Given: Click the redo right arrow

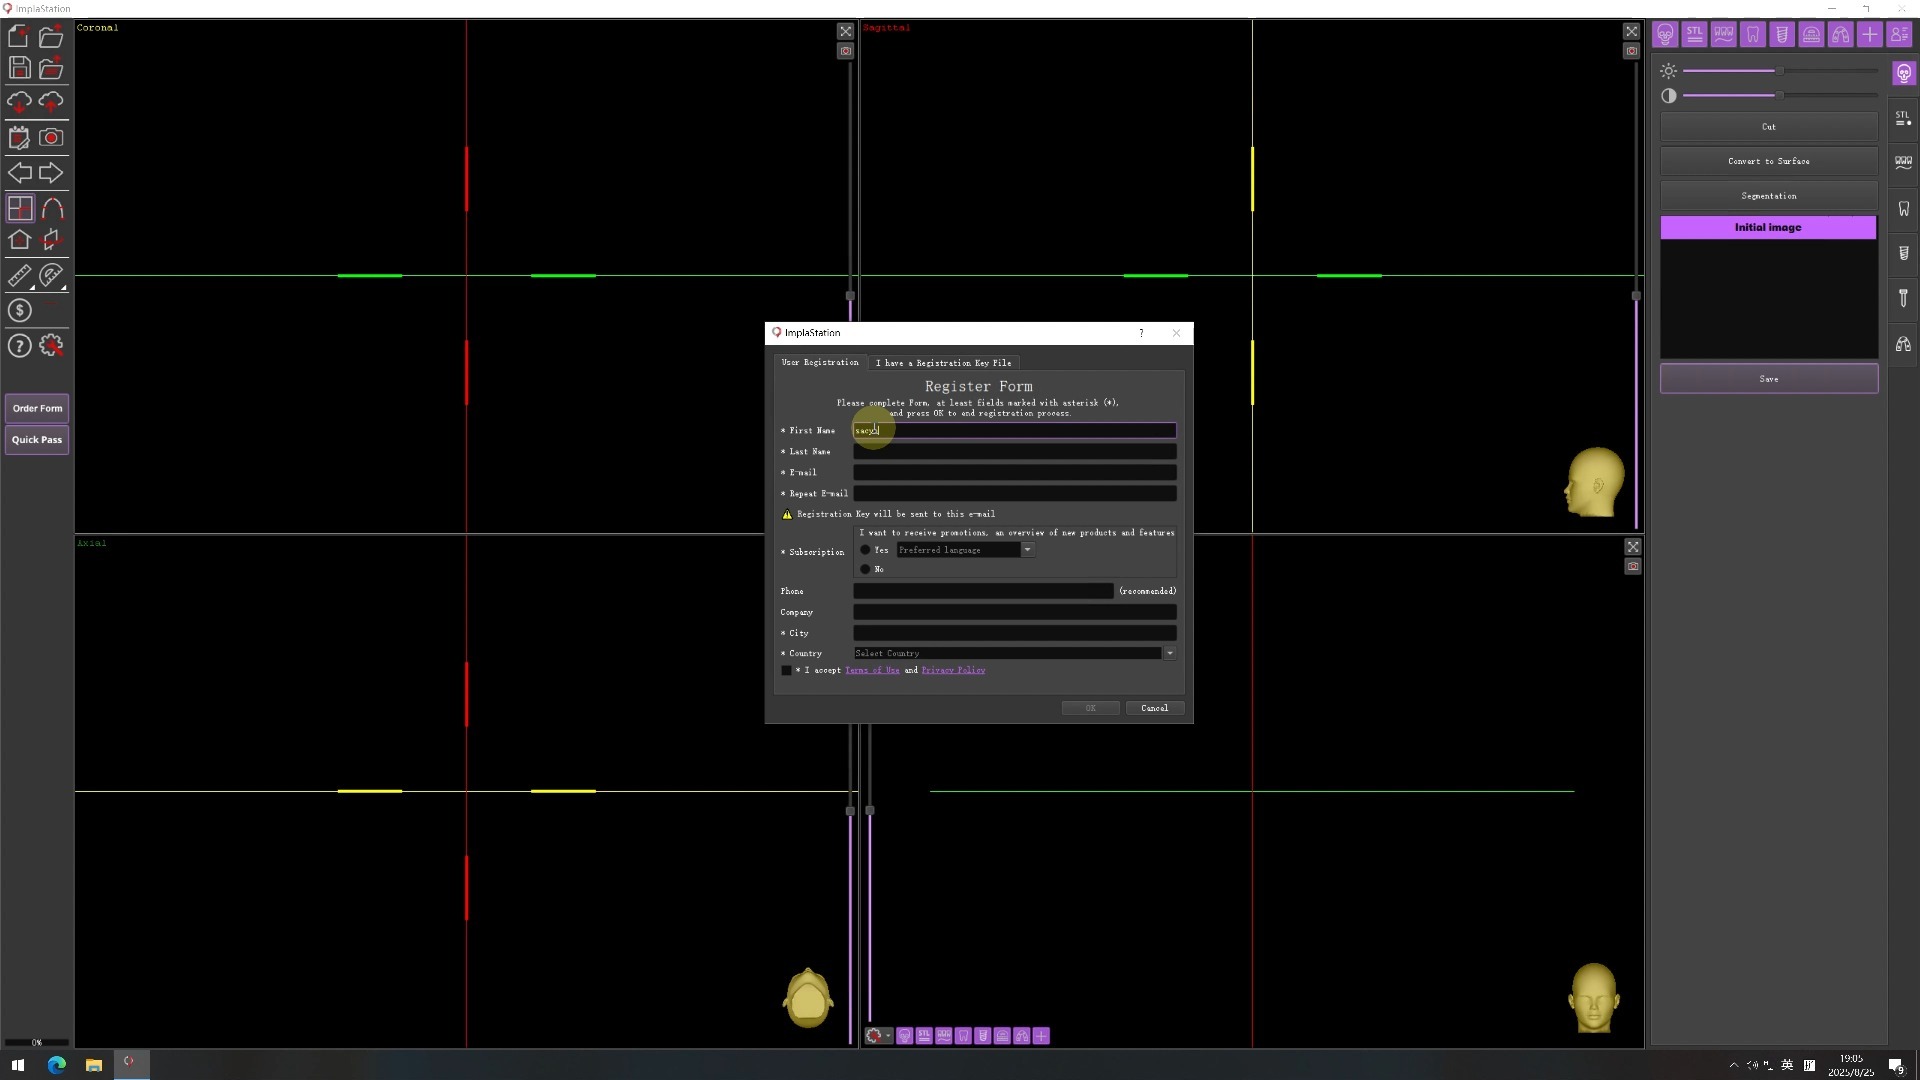Looking at the screenshot, I should (51, 173).
